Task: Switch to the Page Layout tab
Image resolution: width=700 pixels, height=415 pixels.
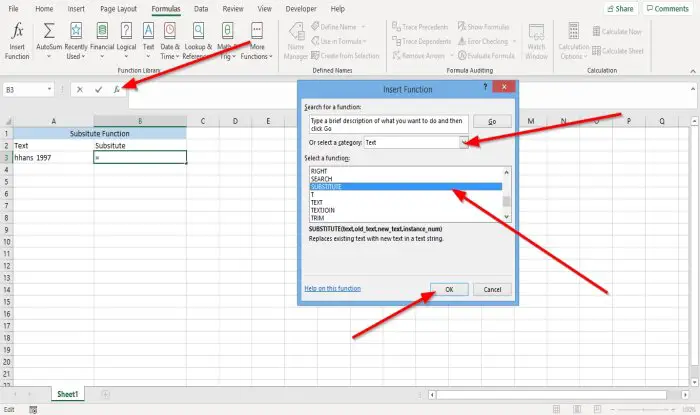Action: tap(118, 8)
